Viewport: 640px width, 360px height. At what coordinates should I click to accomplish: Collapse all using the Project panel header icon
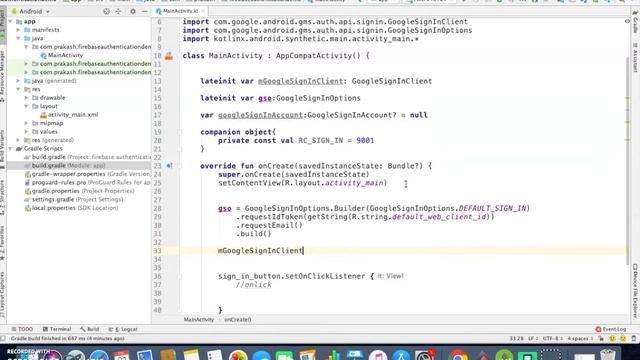(118, 11)
